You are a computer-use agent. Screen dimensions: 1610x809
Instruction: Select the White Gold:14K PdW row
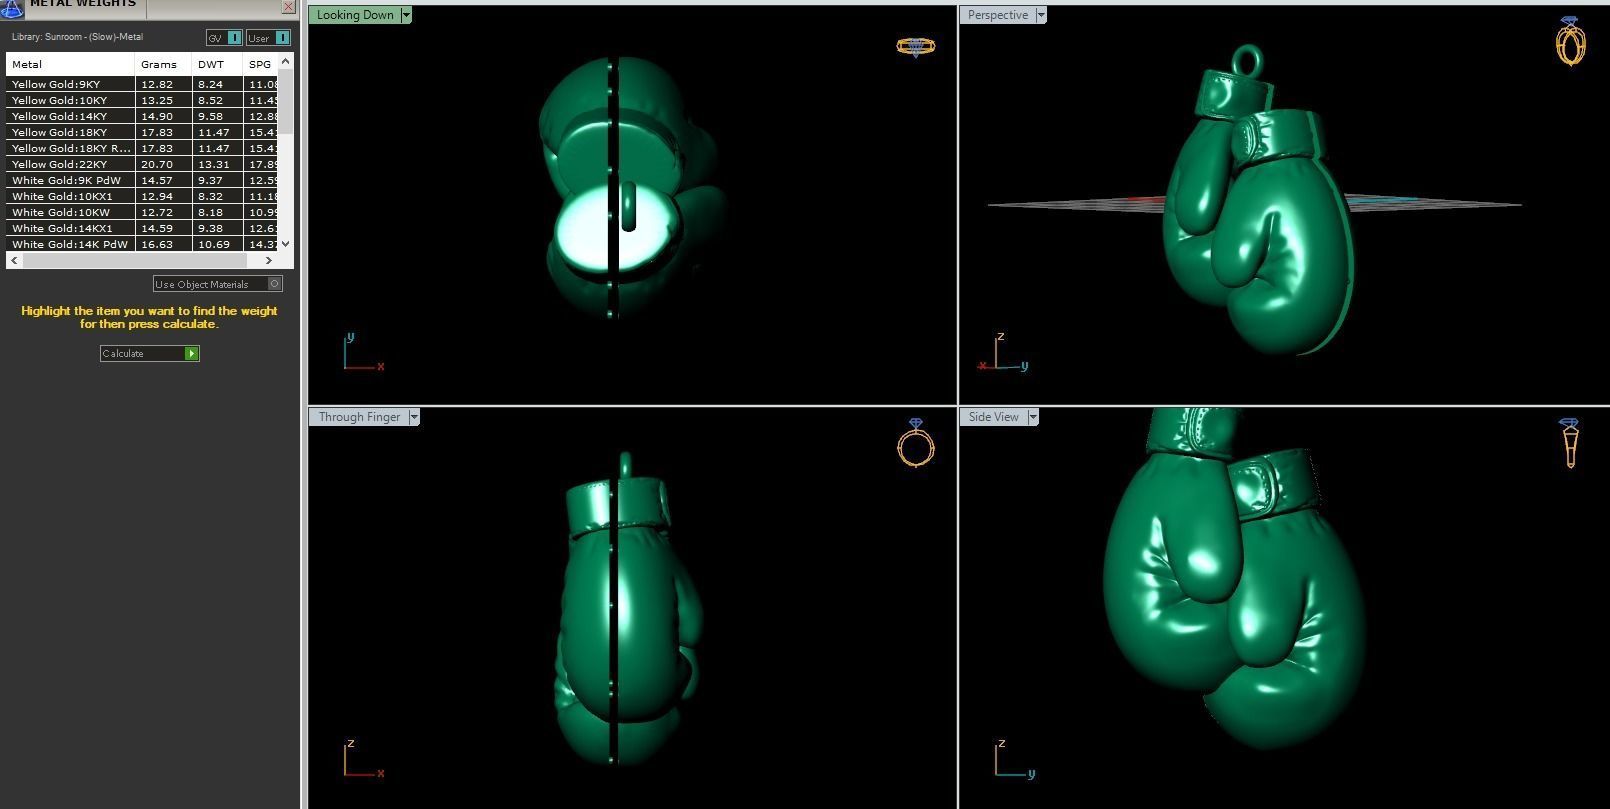[x=142, y=244]
